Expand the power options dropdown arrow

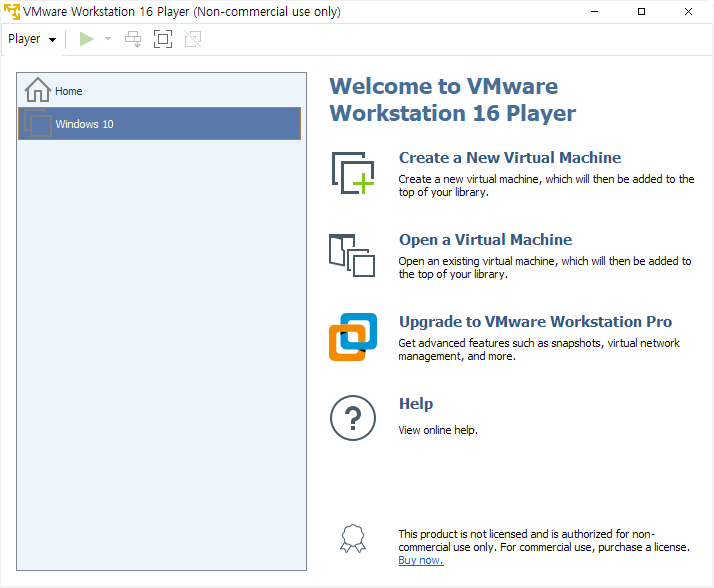[x=108, y=39]
